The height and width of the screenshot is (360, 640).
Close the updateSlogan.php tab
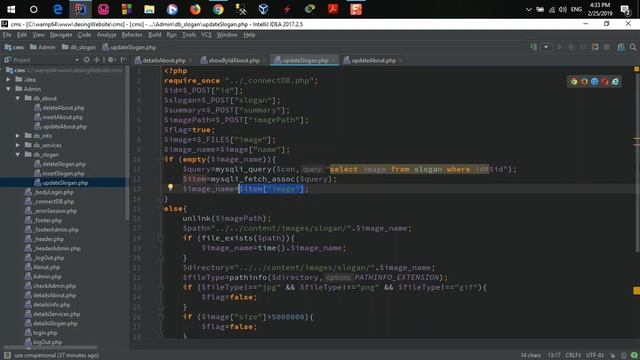[333, 60]
